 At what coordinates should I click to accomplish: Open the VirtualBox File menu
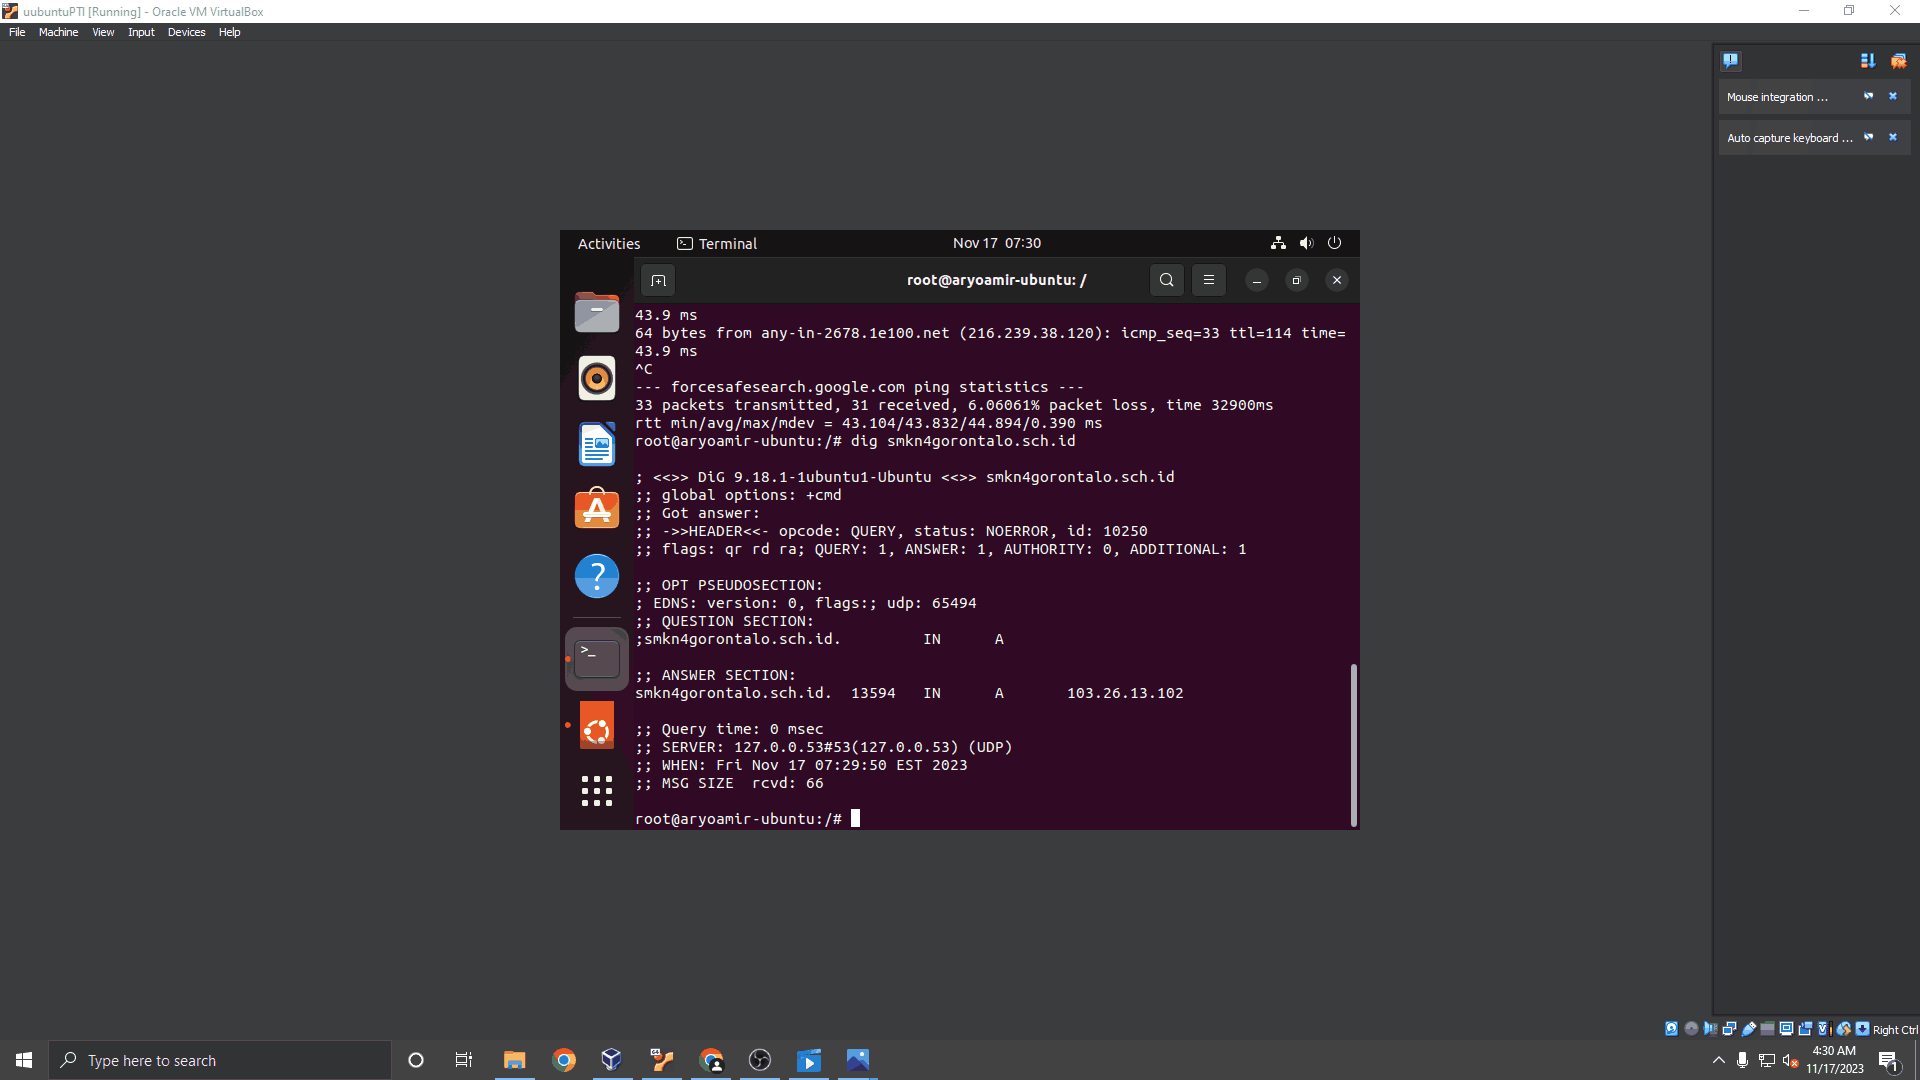17,32
